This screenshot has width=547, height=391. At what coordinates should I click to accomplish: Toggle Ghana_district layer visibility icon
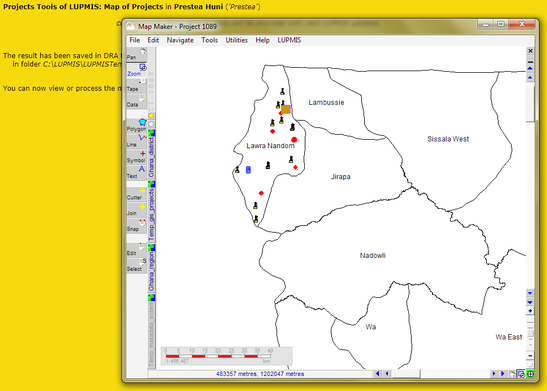[x=152, y=133]
